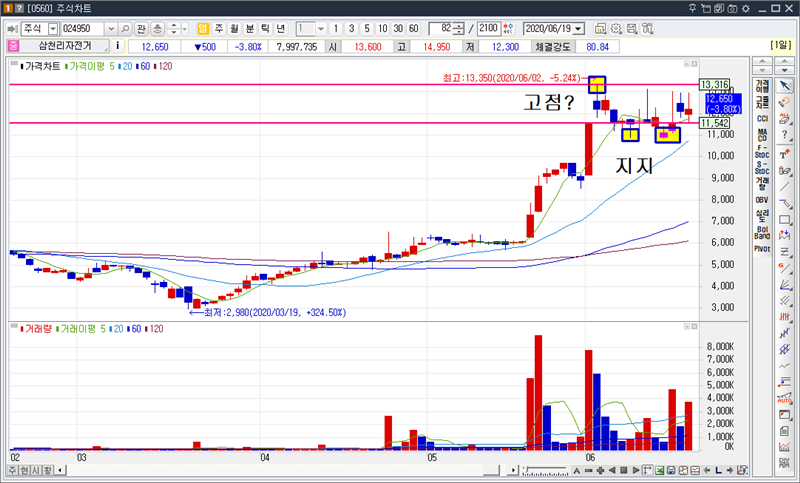The height and width of the screenshot is (483, 800).
Task: Switch to the 주 bottom tab
Action: click(x=12, y=470)
